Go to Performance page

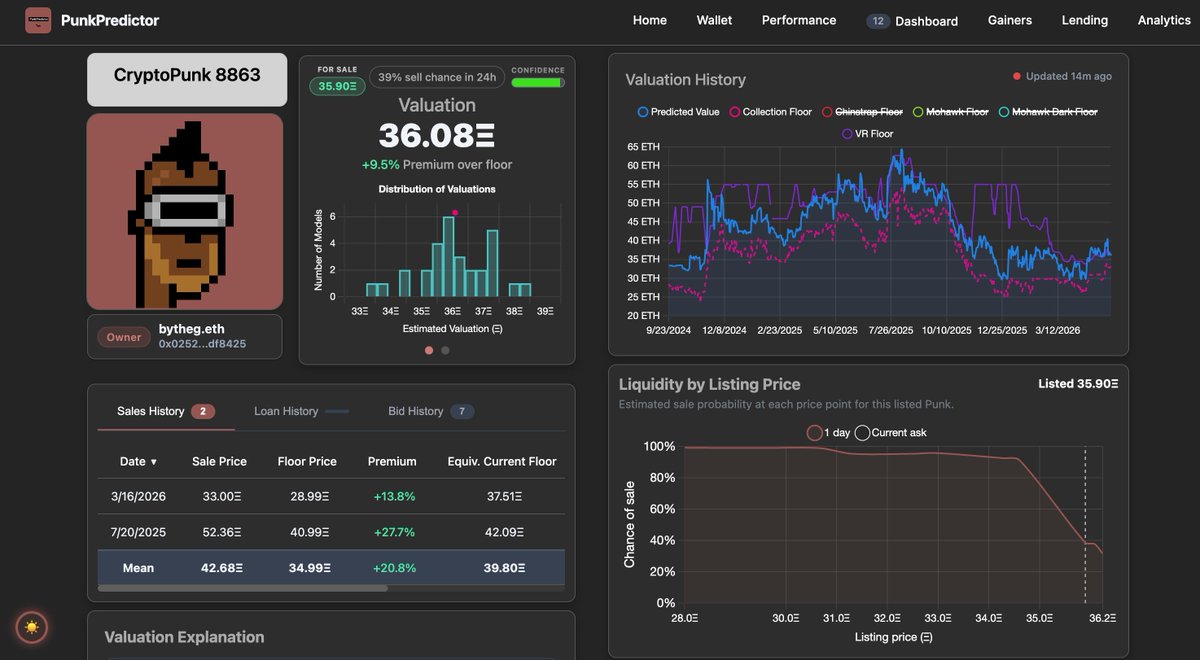799,20
